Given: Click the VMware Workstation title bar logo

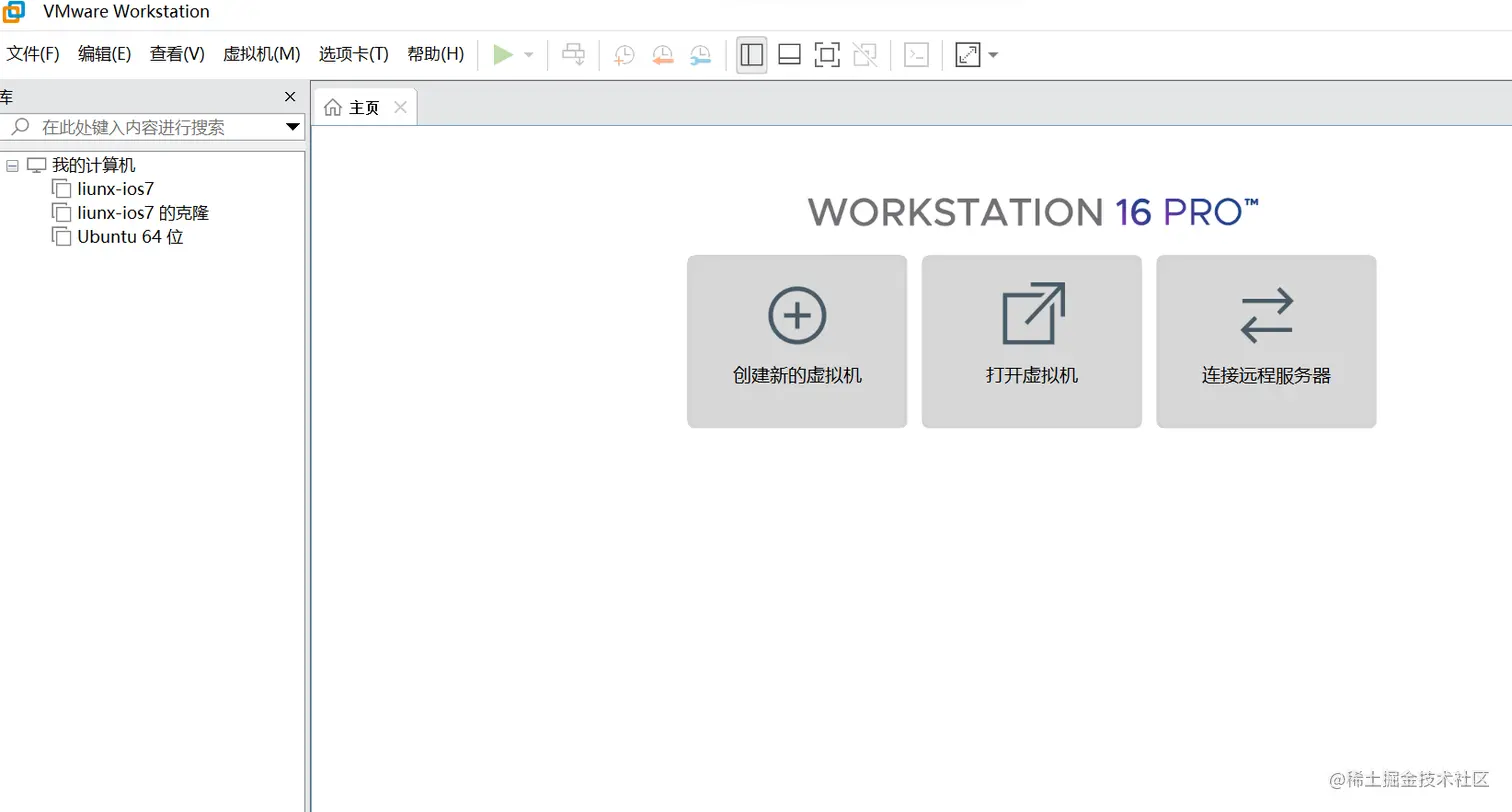Looking at the screenshot, I should [x=13, y=11].
